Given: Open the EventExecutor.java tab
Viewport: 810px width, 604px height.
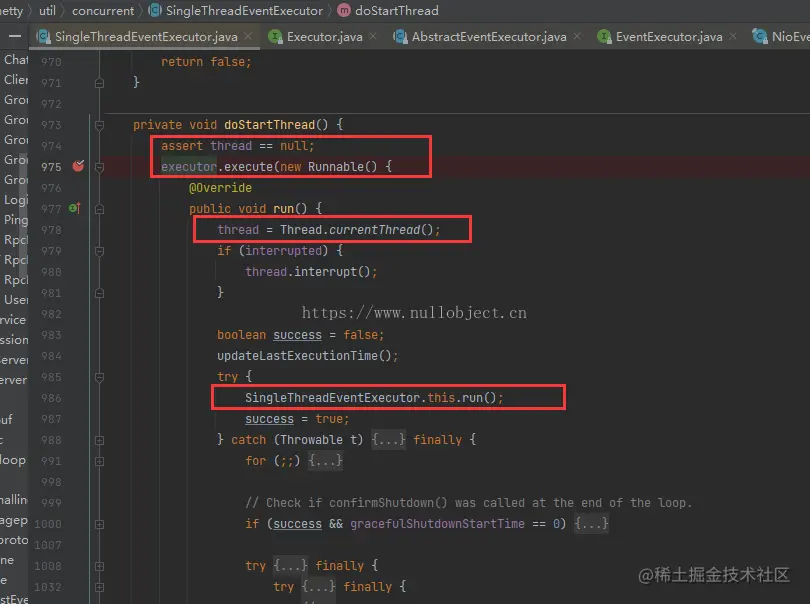Looking at the screenshot, I should click(669, 37).
